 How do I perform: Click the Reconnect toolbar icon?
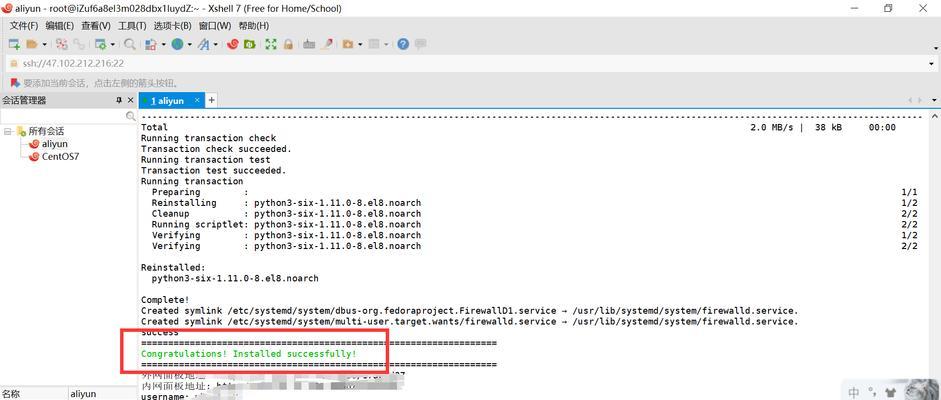tap(79, 44)
